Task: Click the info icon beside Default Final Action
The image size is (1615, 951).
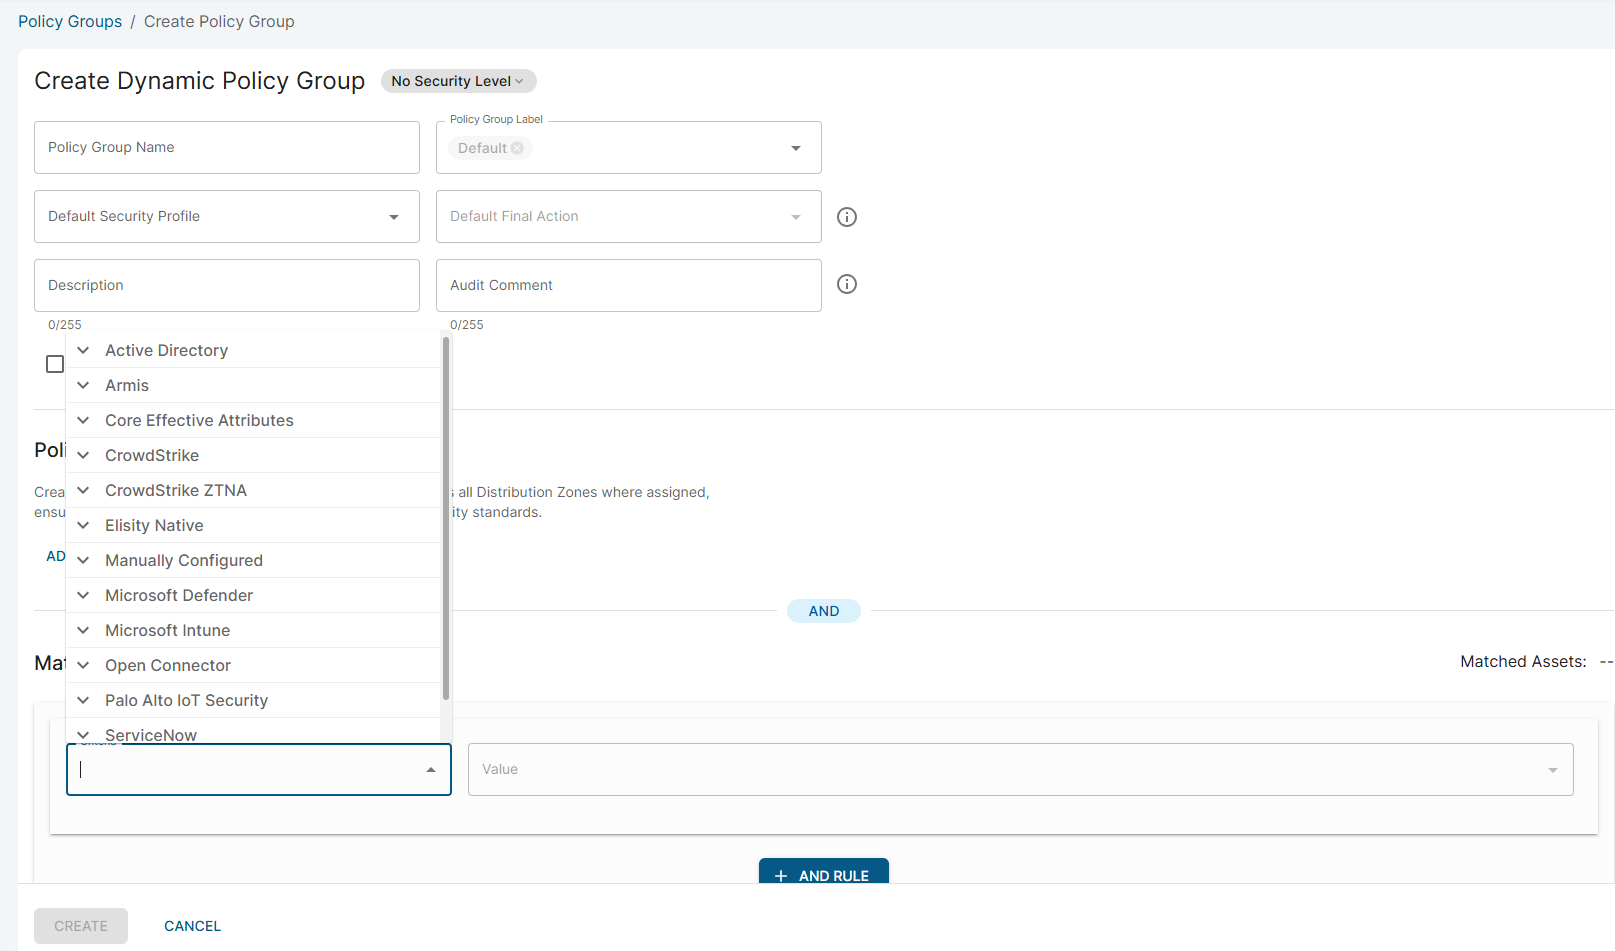Action: click(x=846, y=216)
